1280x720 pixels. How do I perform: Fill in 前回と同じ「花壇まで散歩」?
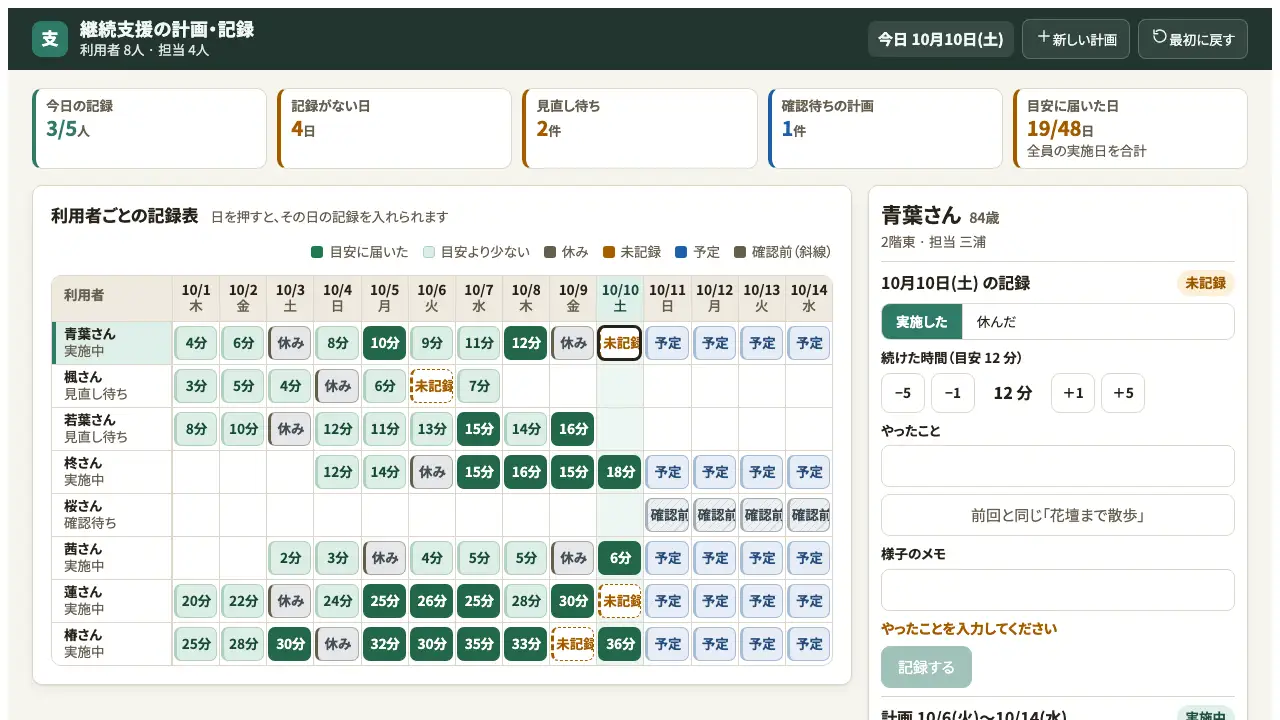1058,515
